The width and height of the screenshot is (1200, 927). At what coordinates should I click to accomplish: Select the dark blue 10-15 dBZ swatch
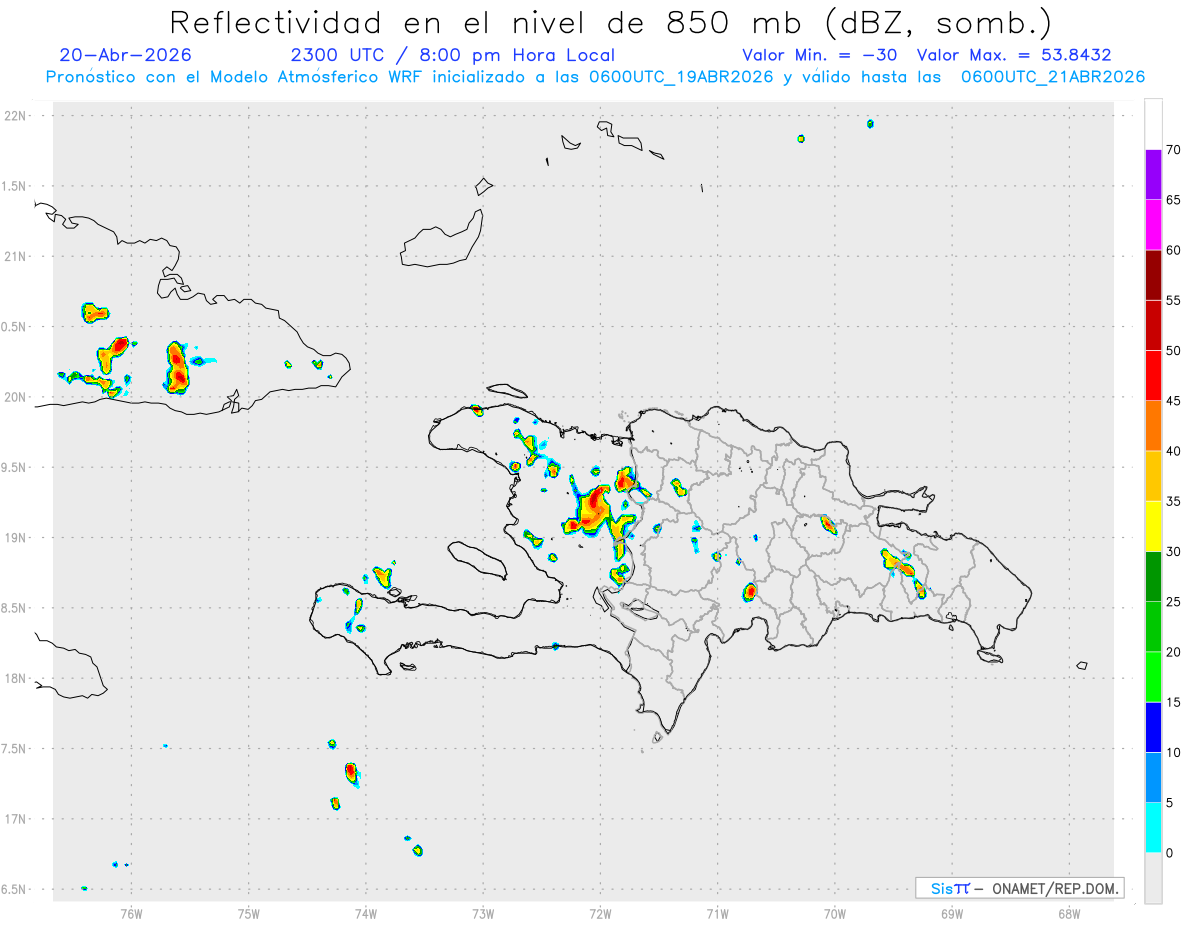click(x=1153, y=727)
